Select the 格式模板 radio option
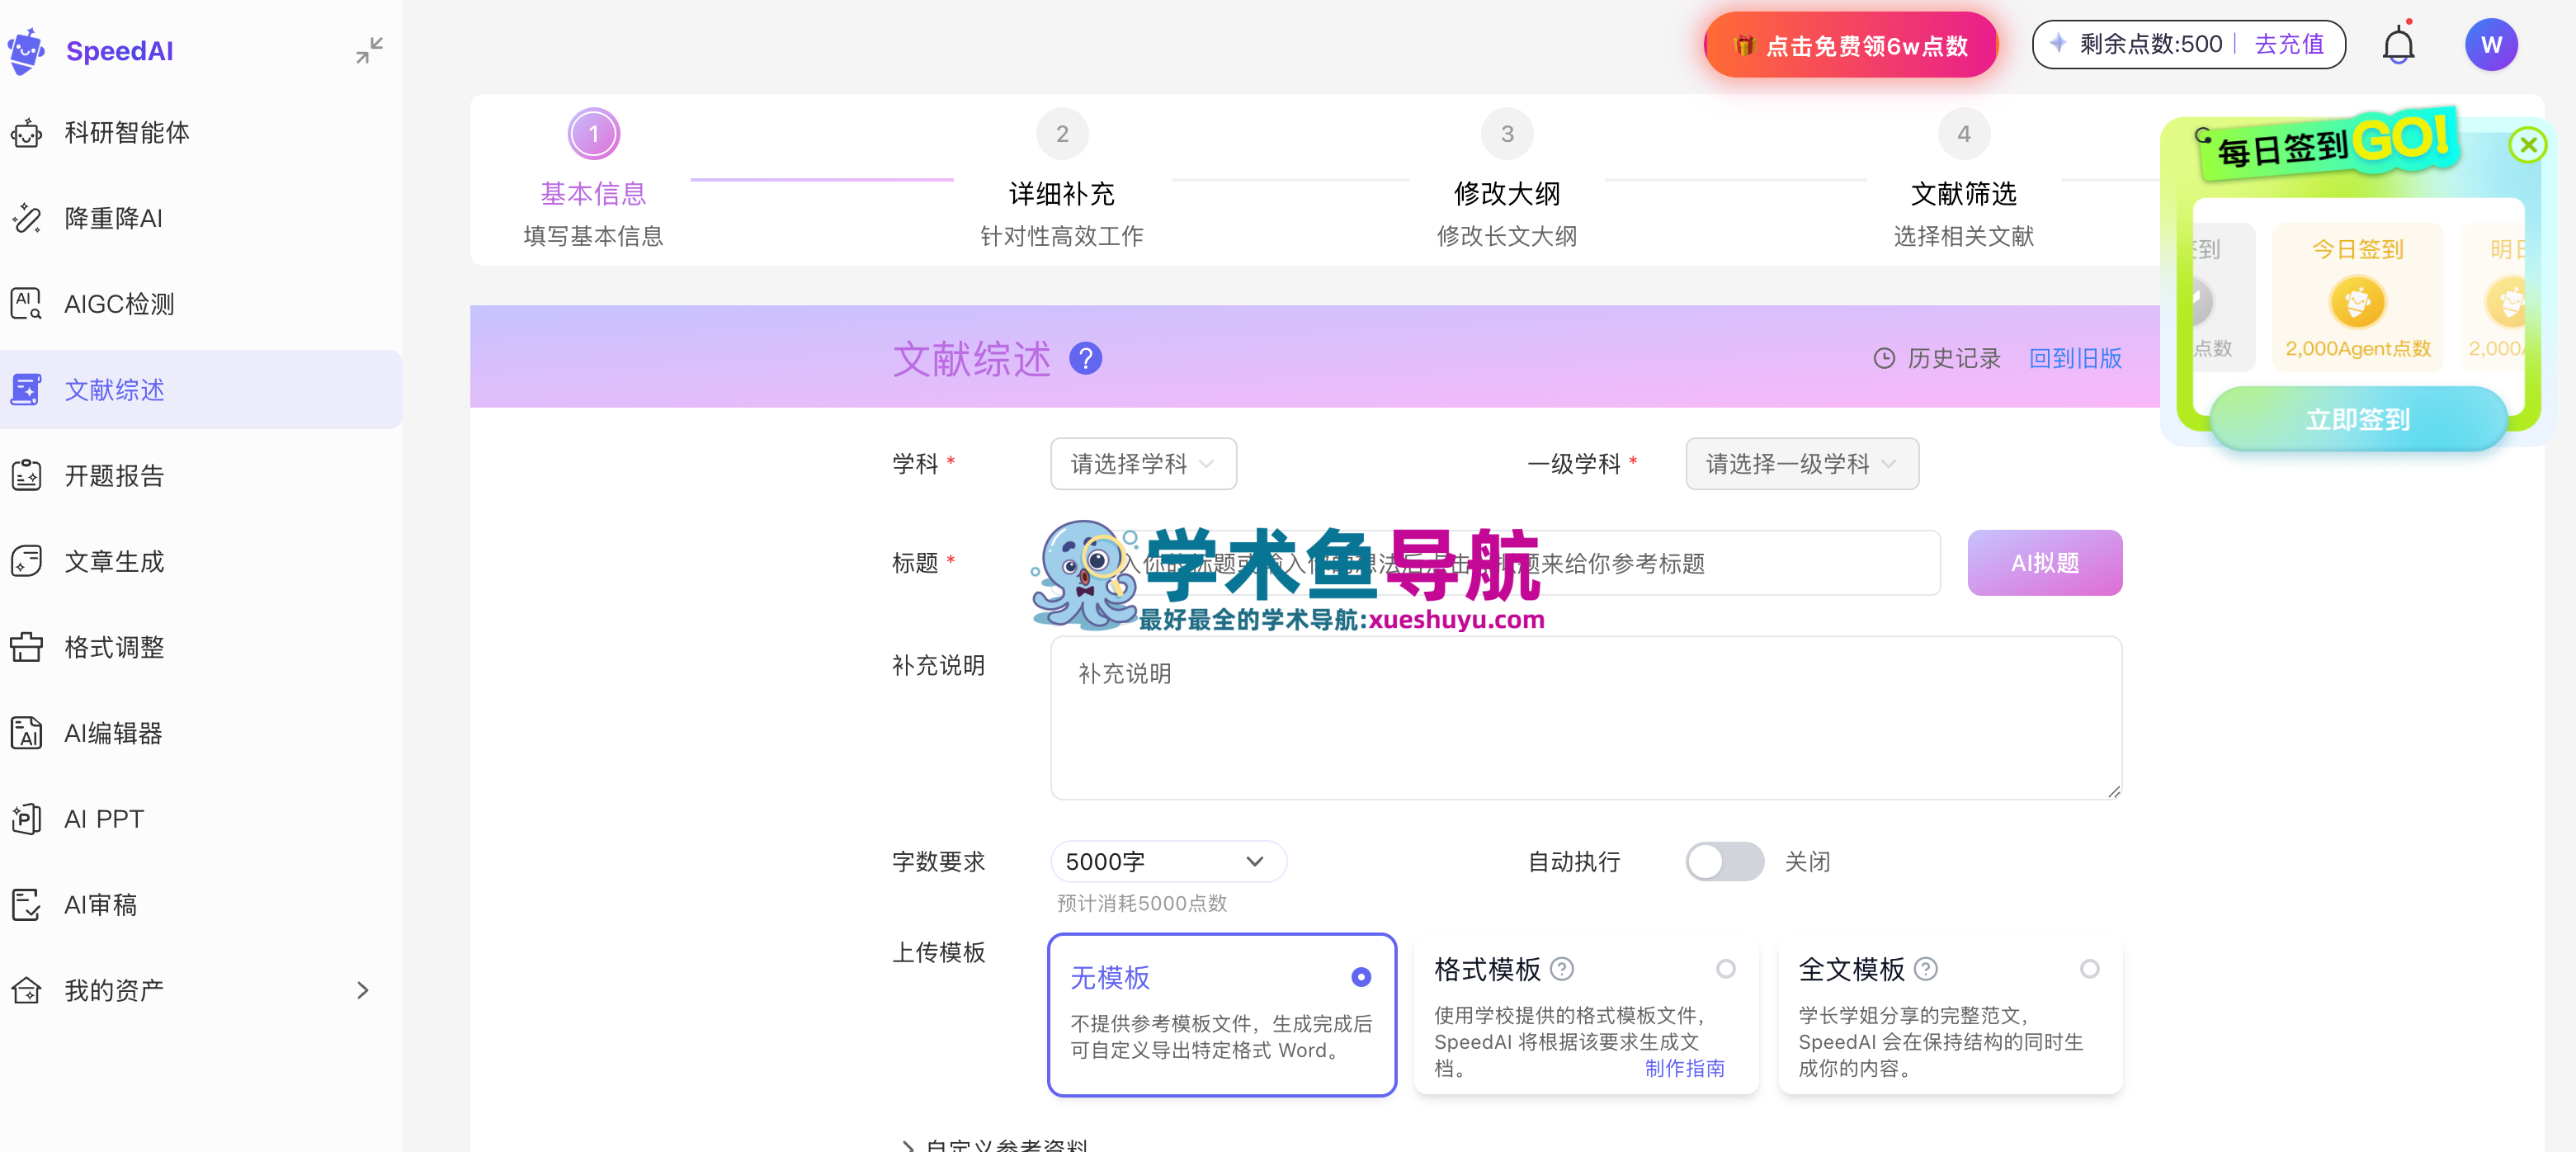 pos(1726,969)
